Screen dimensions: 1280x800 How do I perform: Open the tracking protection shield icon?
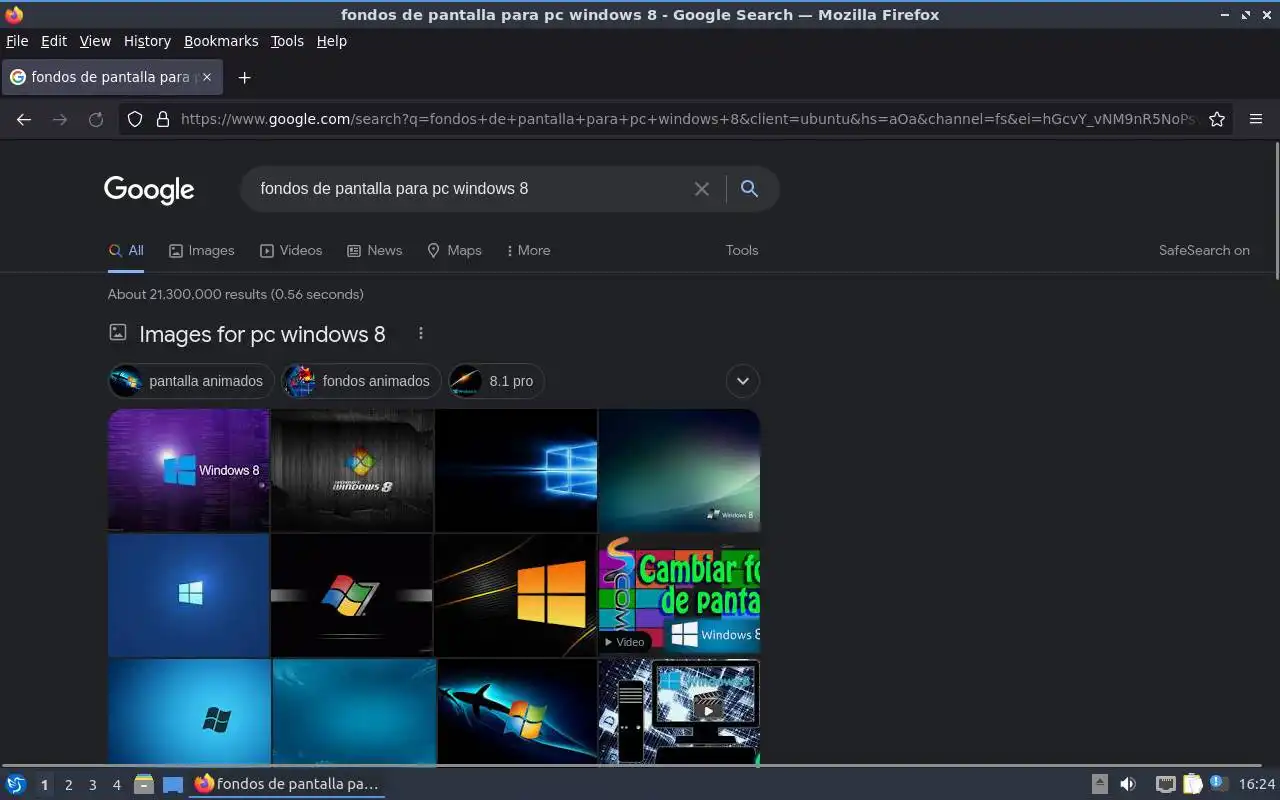point(135,119)
